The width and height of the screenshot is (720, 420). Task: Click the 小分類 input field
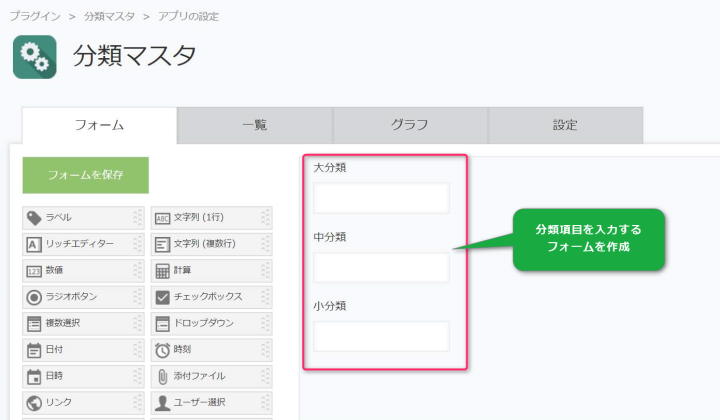381,336
